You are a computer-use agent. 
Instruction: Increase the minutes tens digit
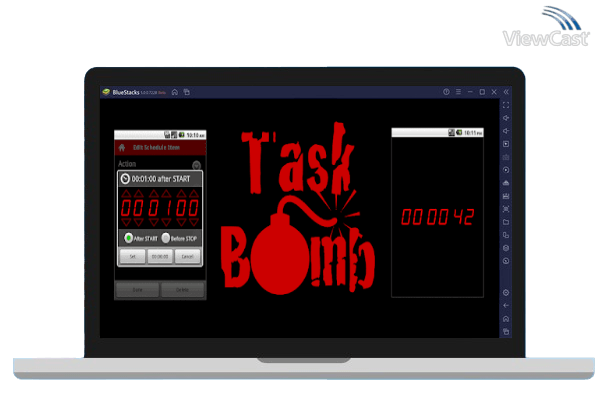(154, 193)
